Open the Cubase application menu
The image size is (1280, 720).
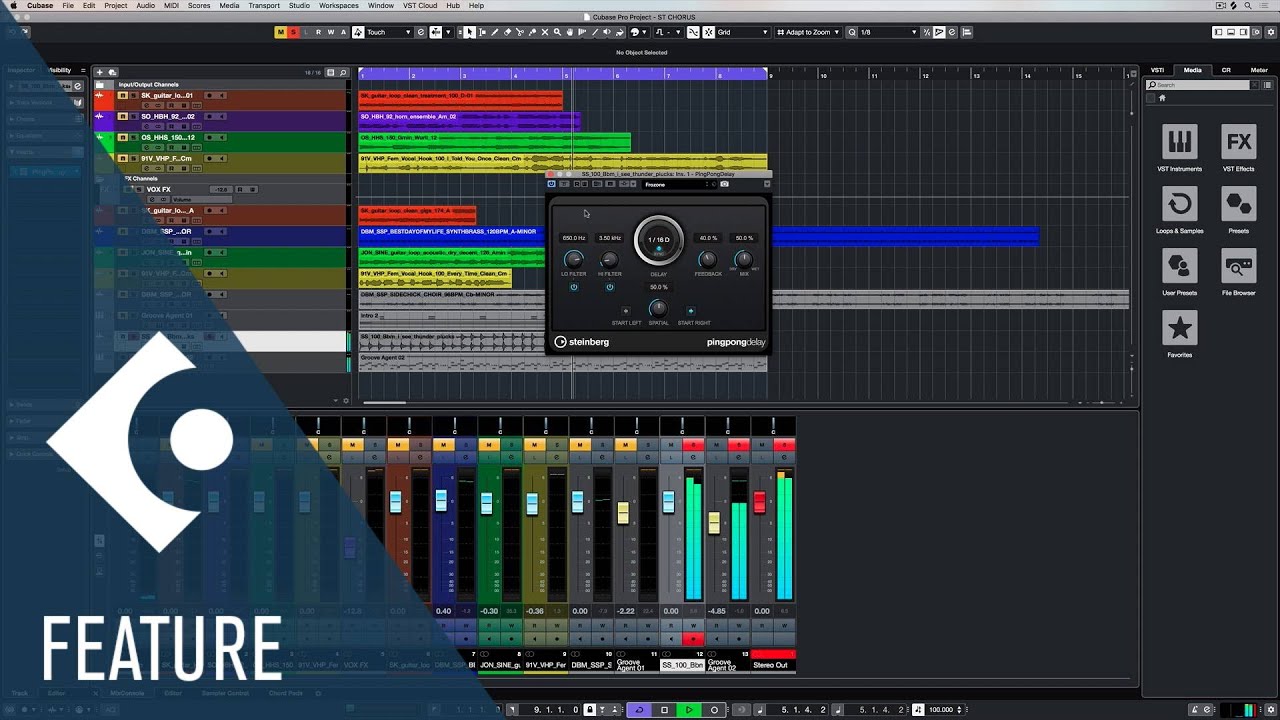coord(40,5)
